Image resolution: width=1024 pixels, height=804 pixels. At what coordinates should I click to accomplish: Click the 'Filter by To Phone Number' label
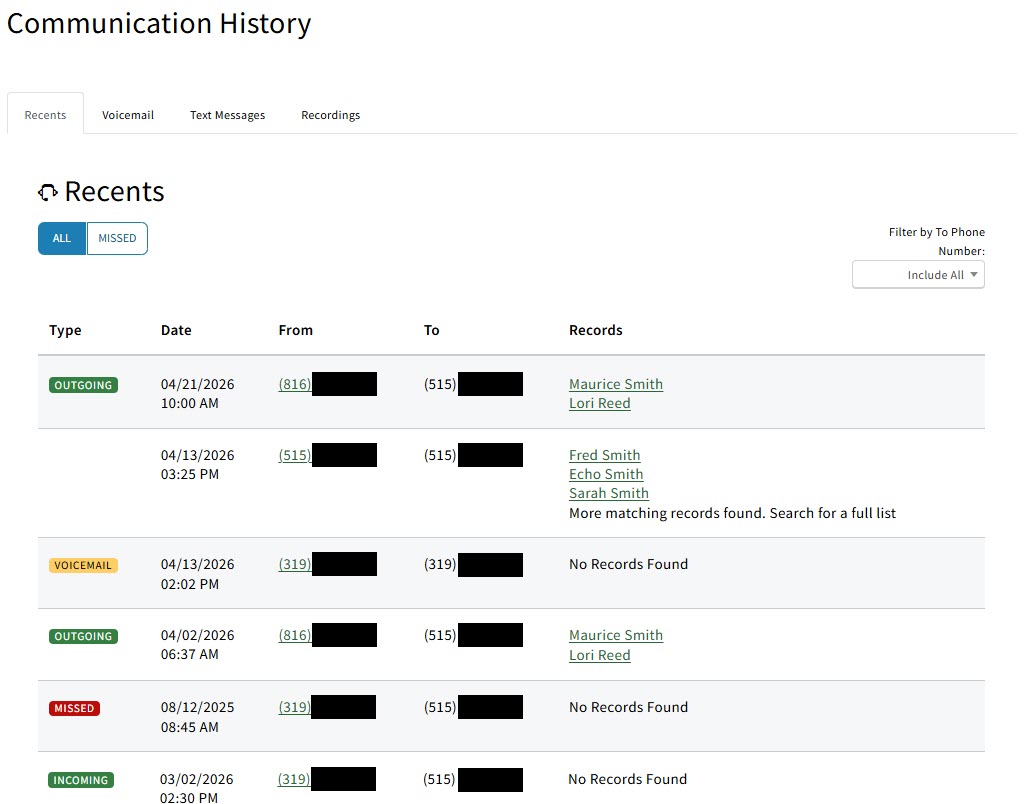[936, 242]
